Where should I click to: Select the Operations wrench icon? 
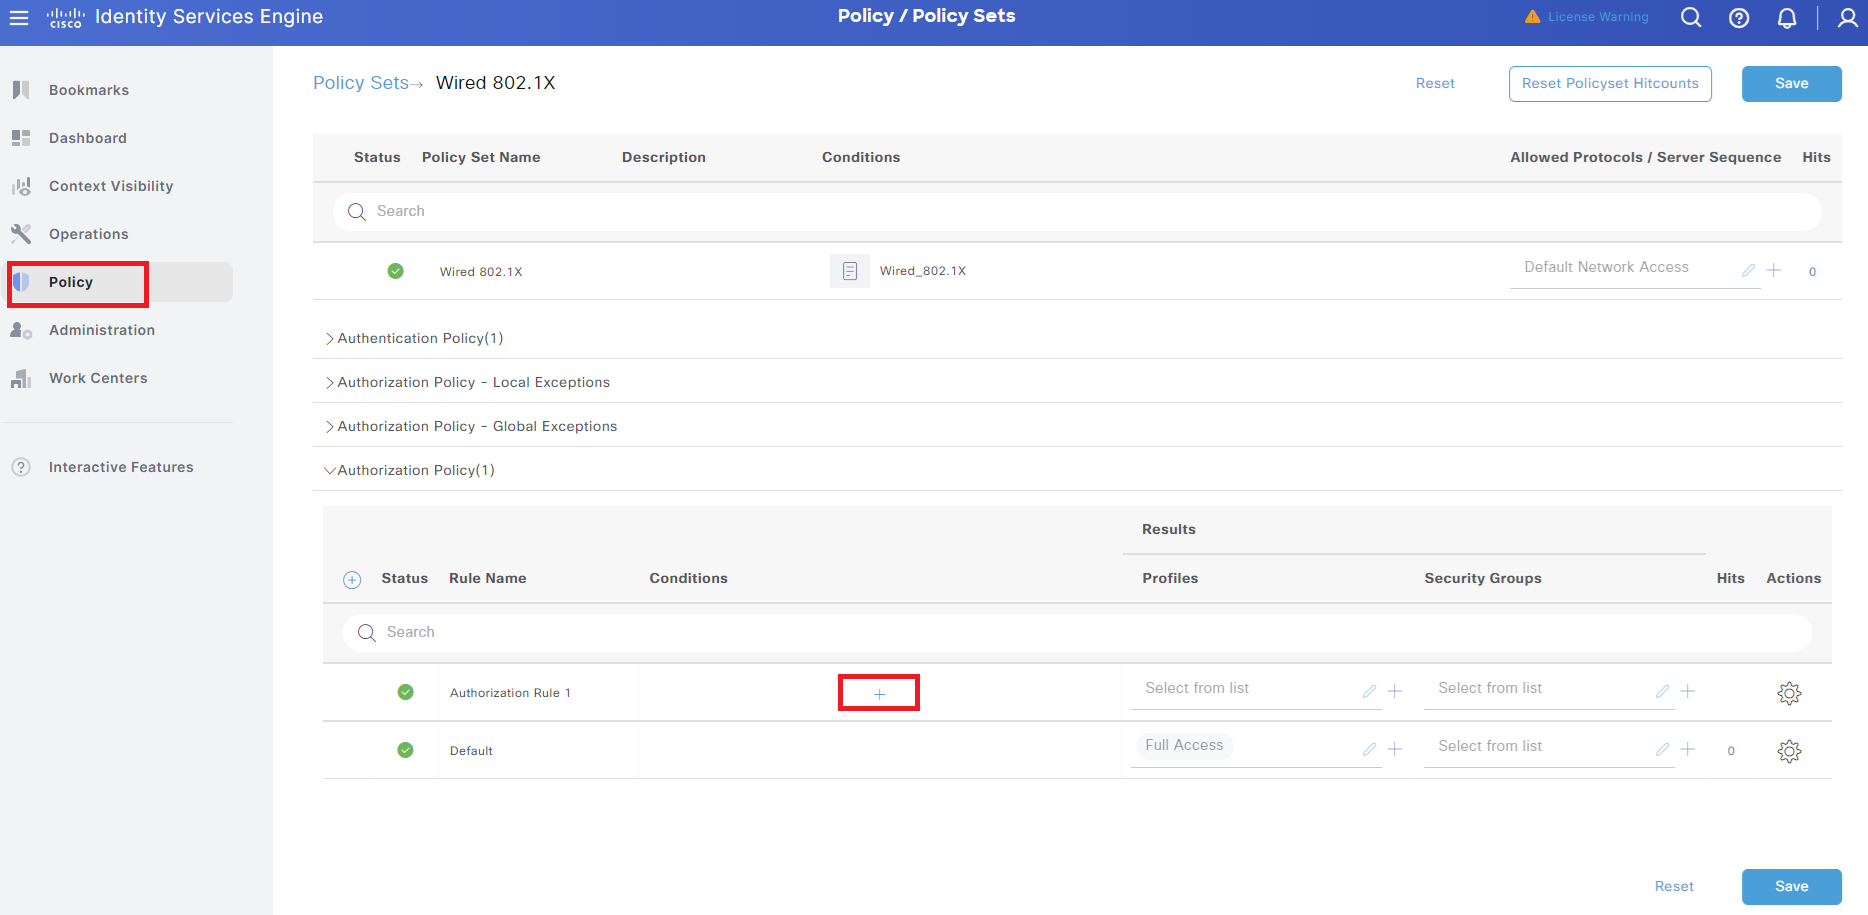[x=21, y=232]
